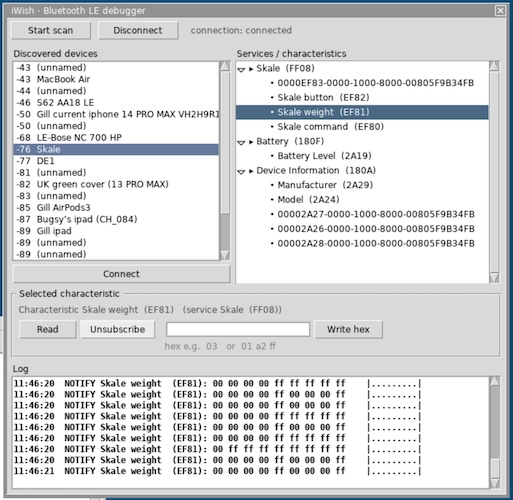
Task: Select the -43 (unnamed) device row
Action: [116, 68]
